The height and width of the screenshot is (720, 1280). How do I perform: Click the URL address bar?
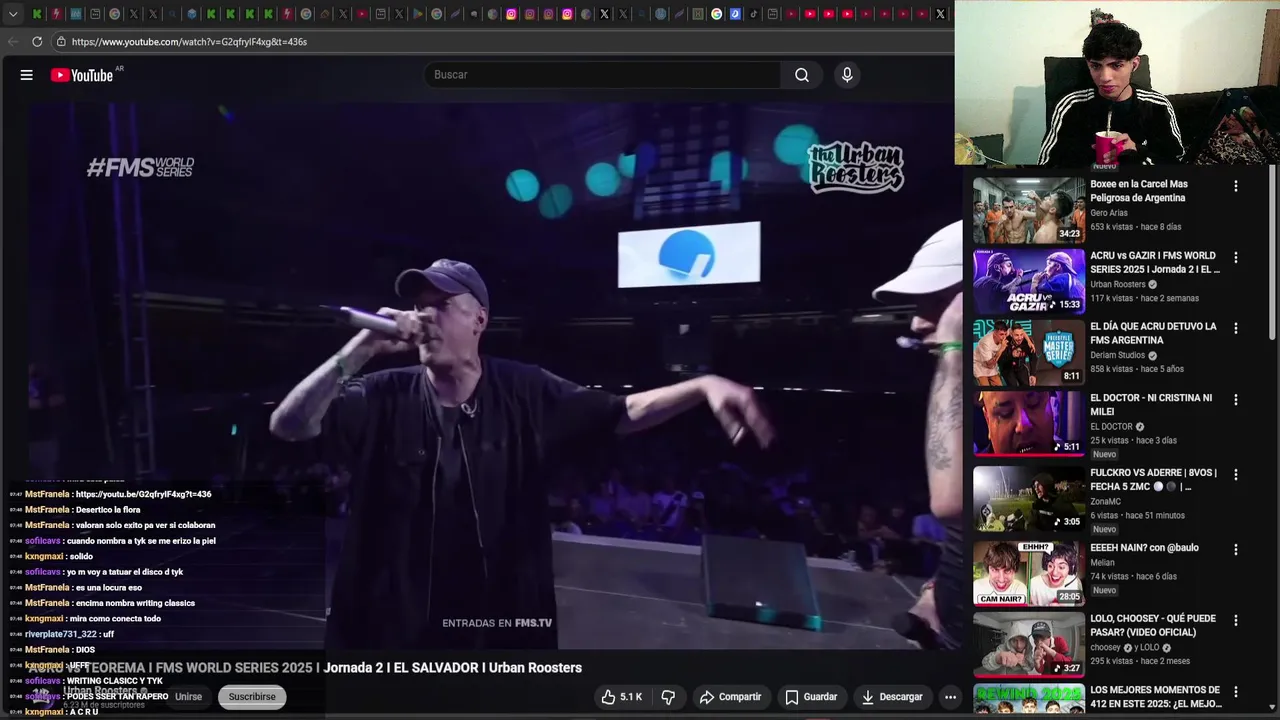pyautogui.click(x=500, y=42)
